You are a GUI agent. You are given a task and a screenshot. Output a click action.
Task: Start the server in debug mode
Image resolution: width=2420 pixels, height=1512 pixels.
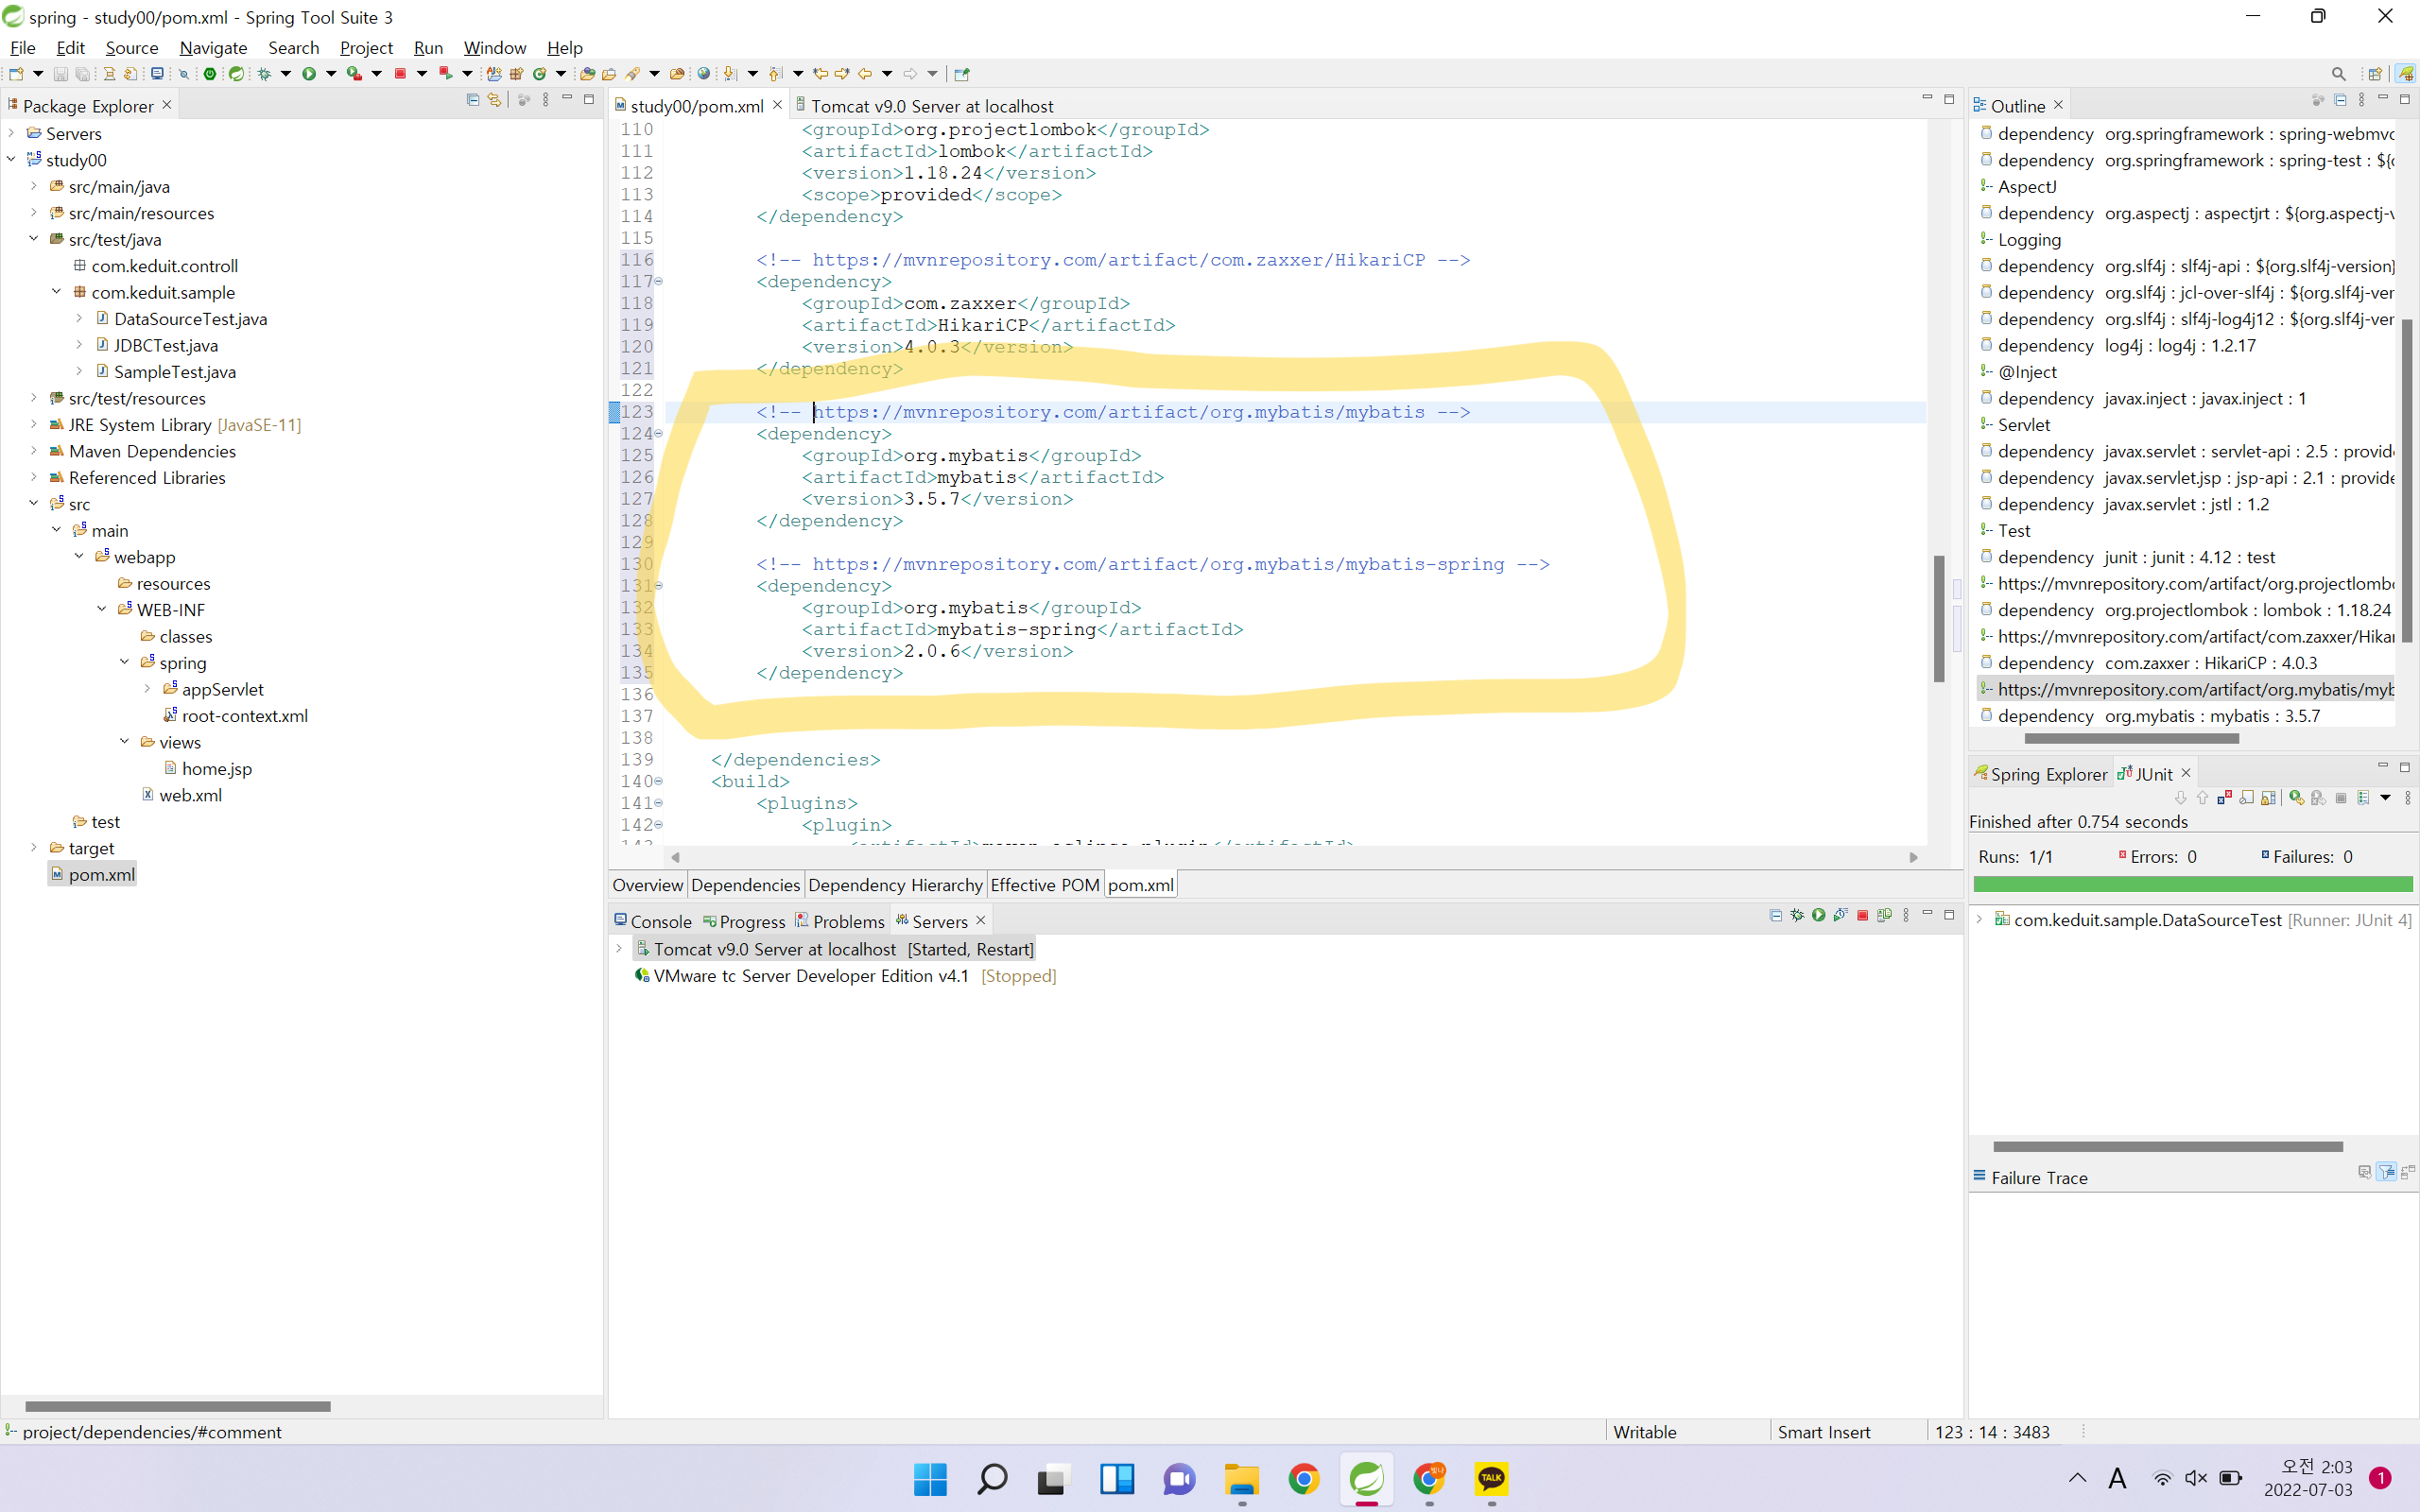pos(1797,915)
